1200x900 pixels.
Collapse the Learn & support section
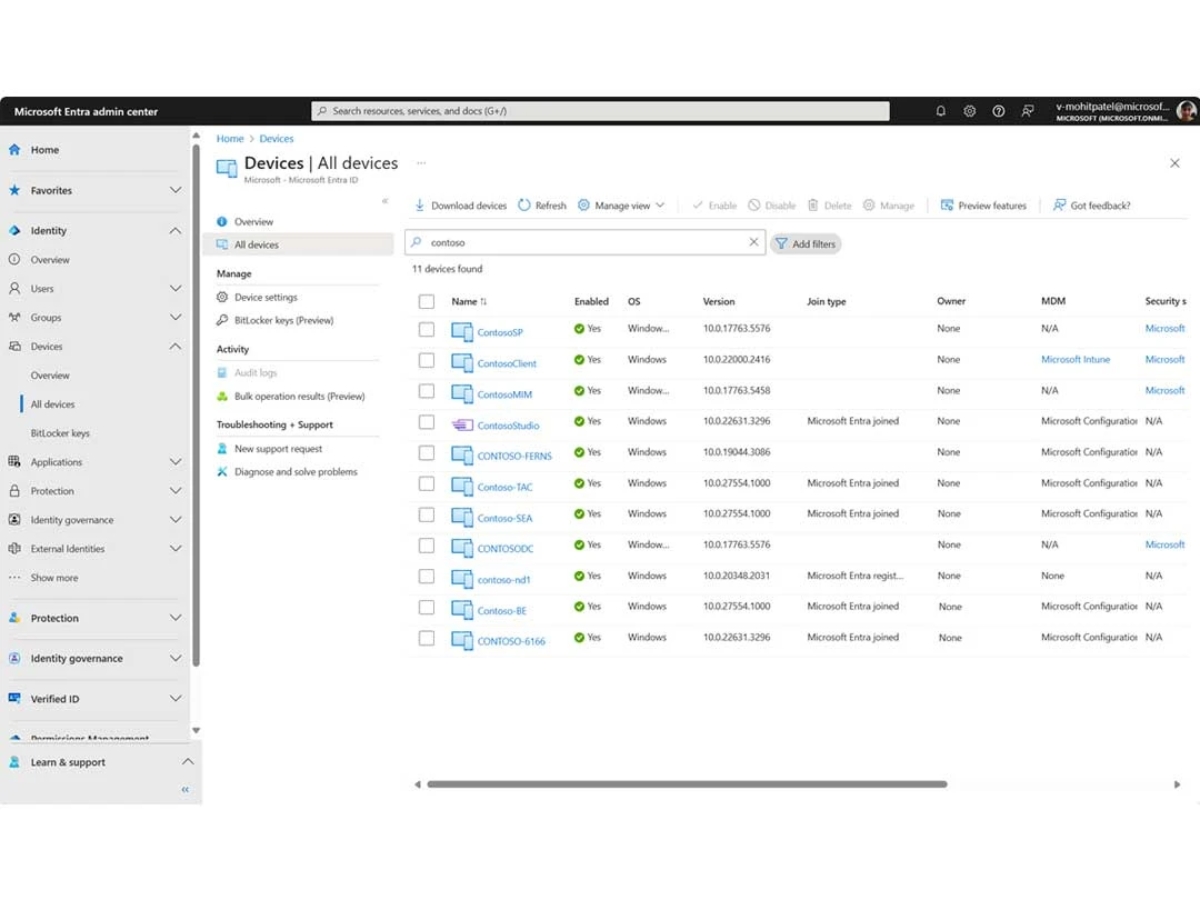pos(187,762)
